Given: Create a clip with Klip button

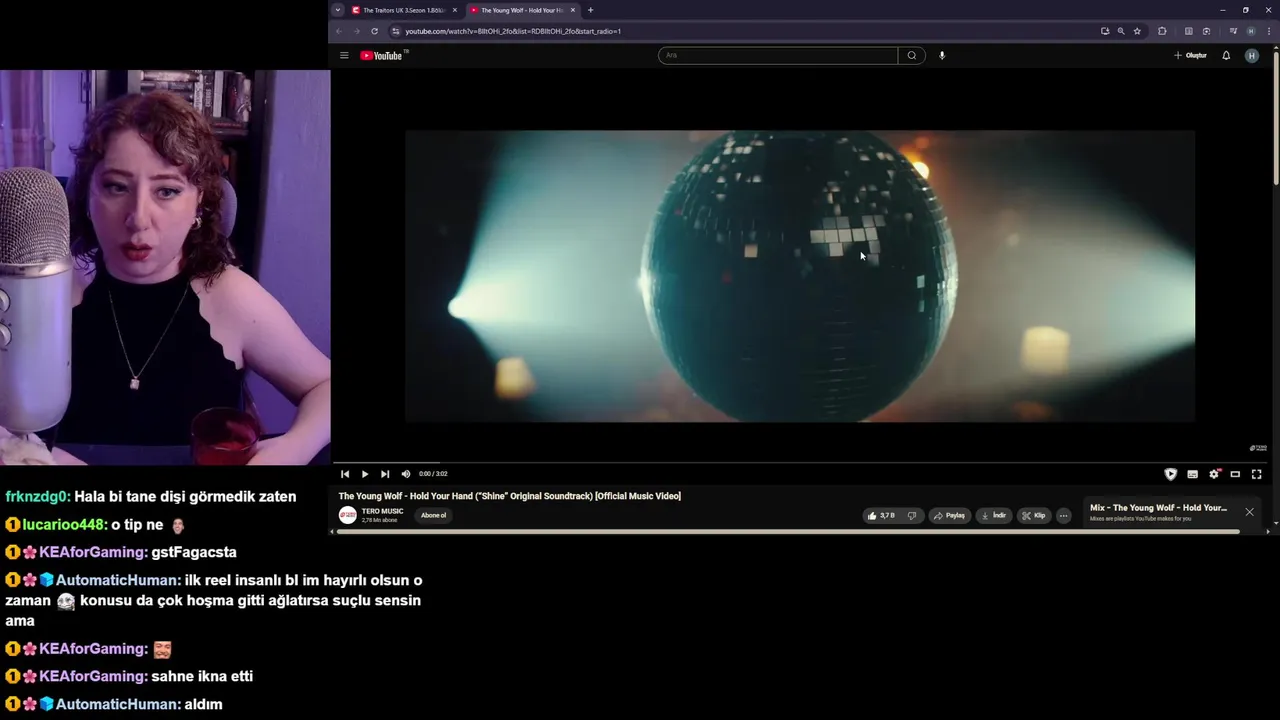Looking at the screenshot, I should pos(1034,516).
